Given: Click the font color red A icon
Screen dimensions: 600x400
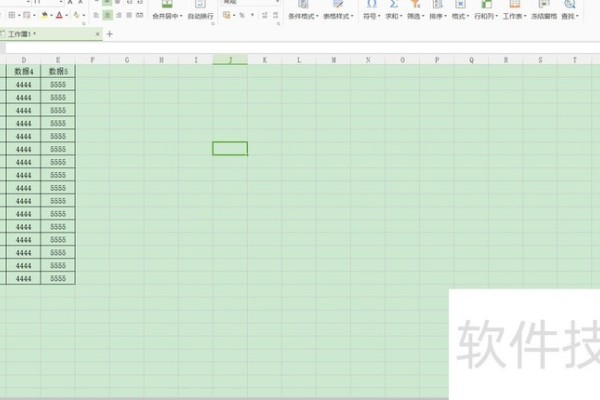Looking at the screenshot, I should 59,15.
